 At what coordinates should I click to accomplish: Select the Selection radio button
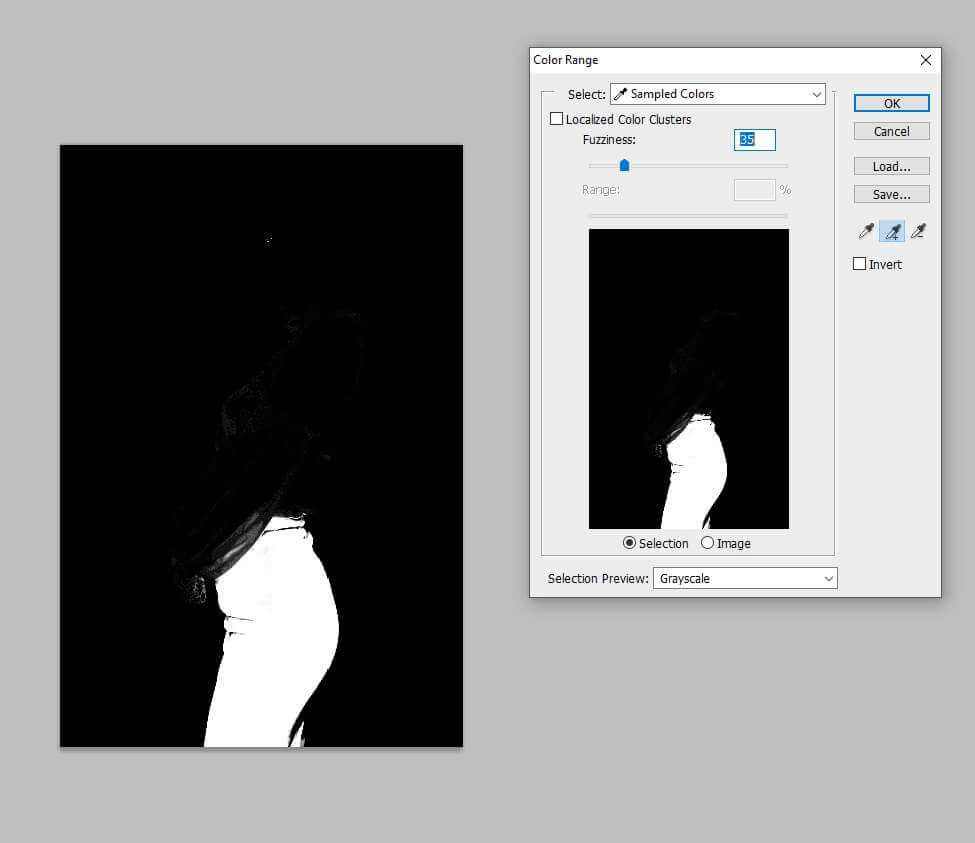pyautogui.click(x=629, y=543)
